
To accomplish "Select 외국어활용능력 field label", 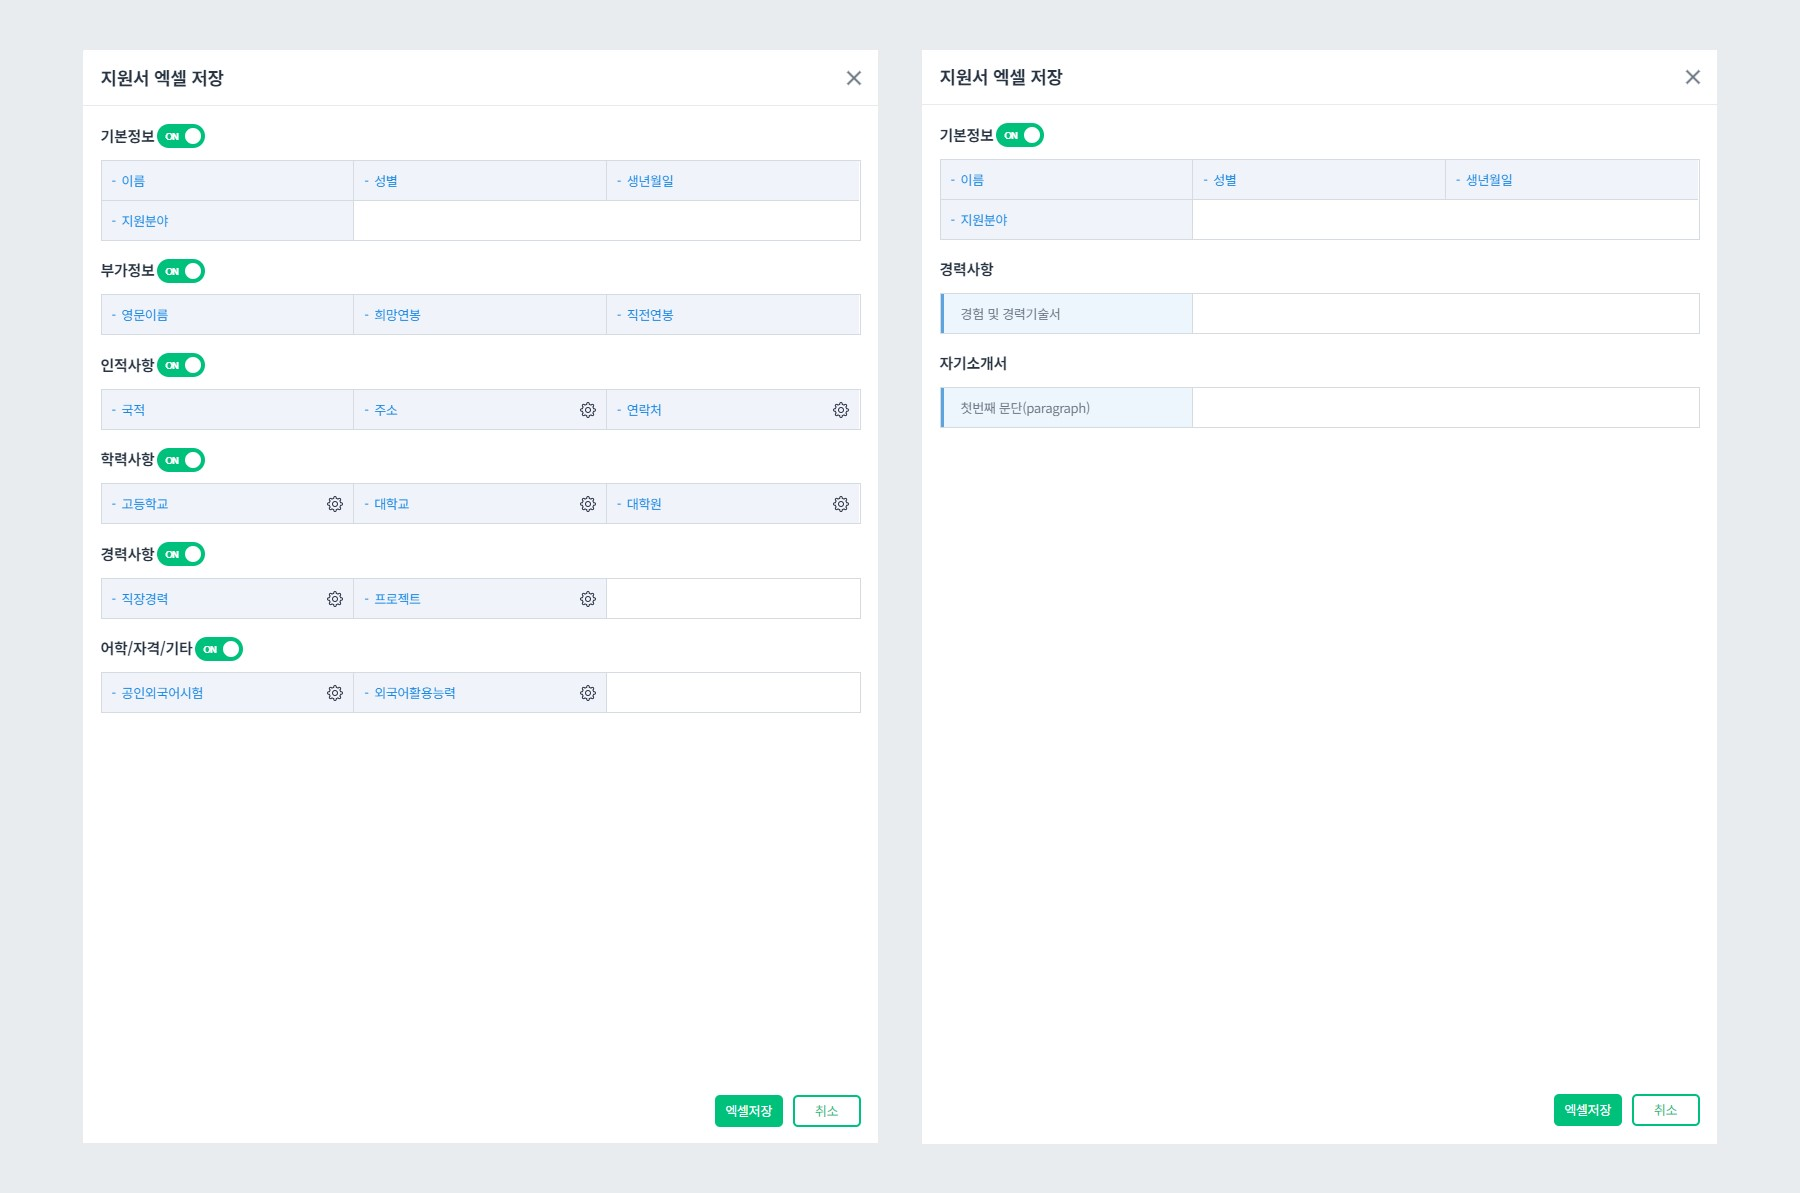I will tap(415, 693).
